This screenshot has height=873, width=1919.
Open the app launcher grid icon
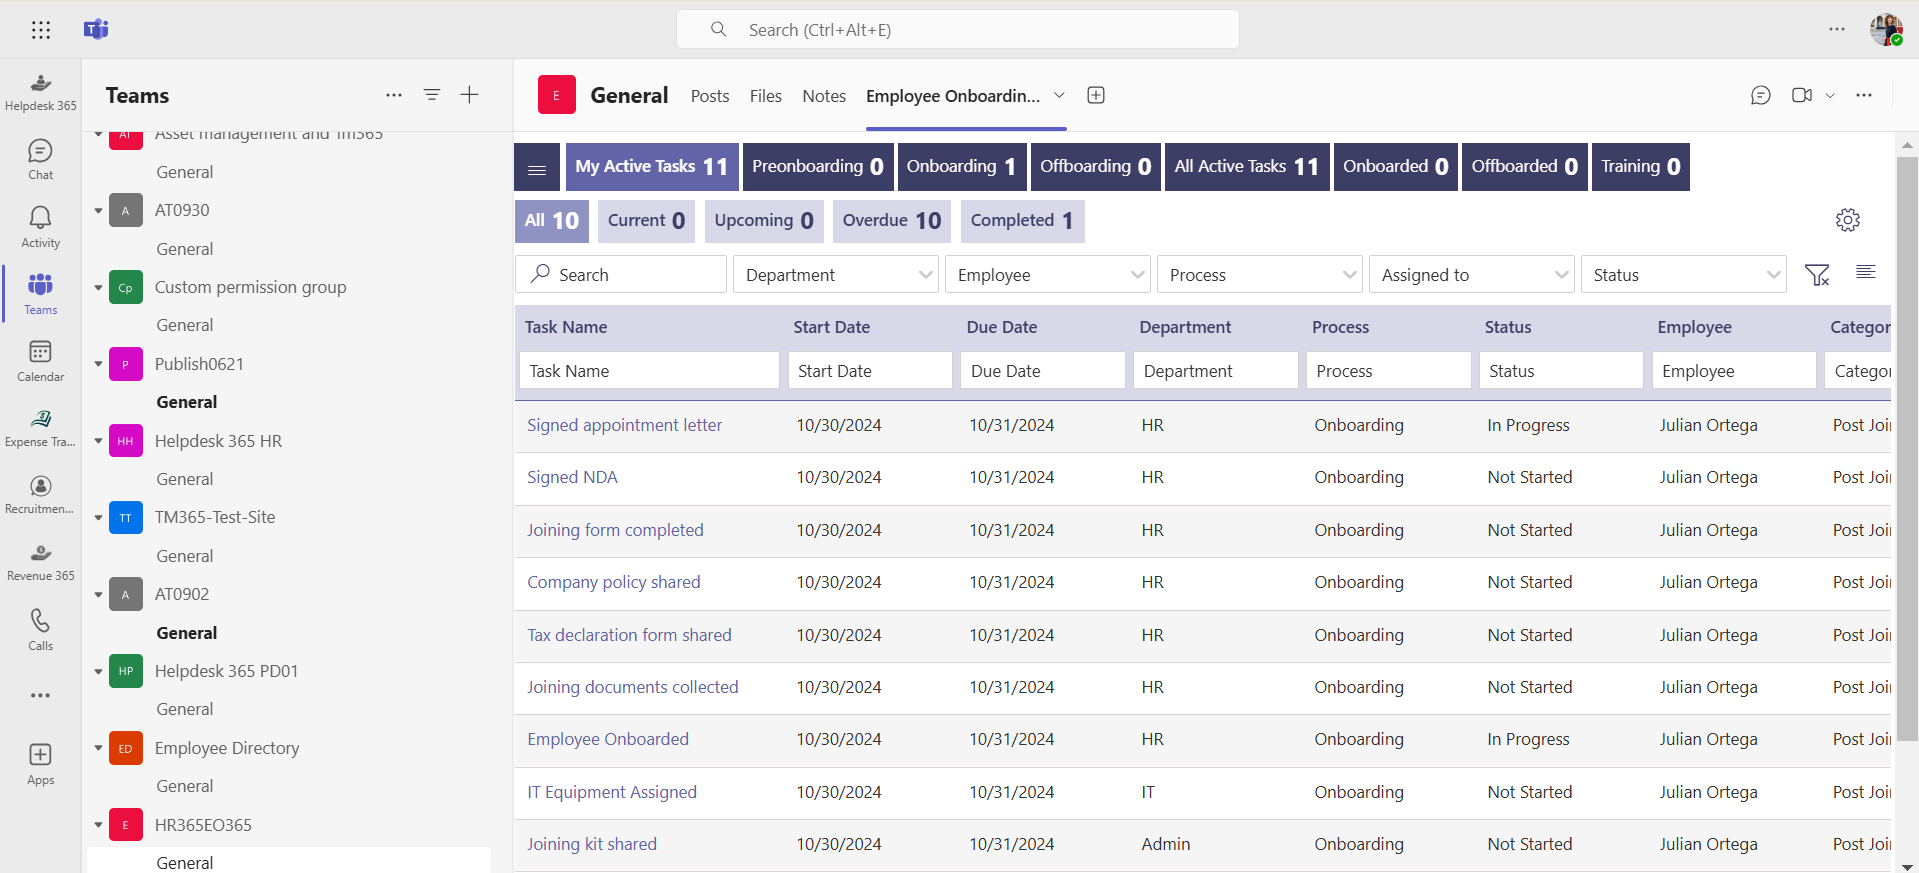tap(41, 30)
